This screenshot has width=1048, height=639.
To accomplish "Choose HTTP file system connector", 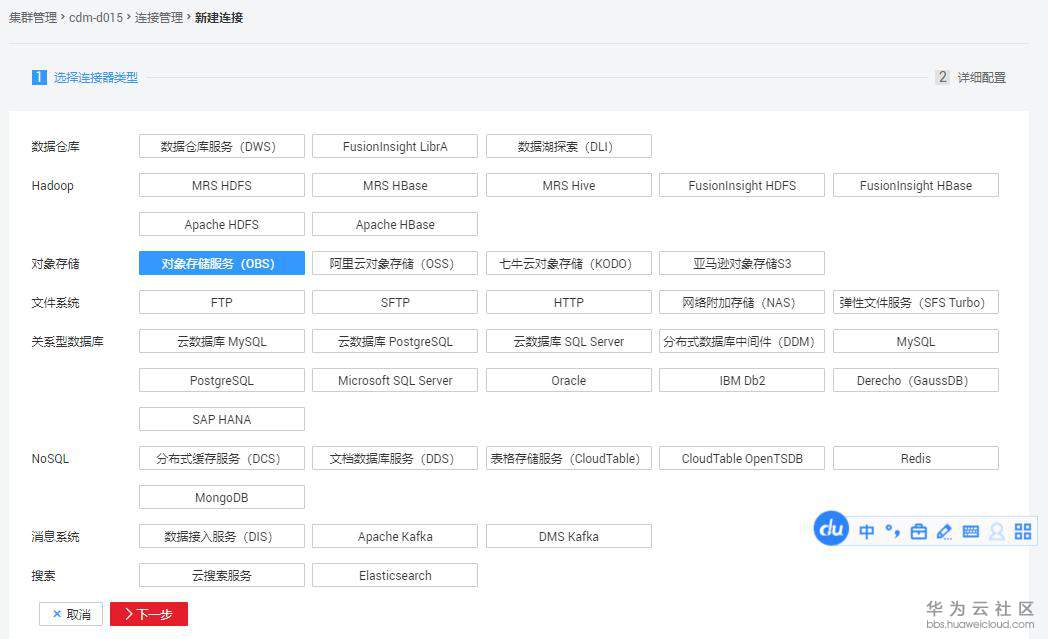I will [x=569, y=302].
